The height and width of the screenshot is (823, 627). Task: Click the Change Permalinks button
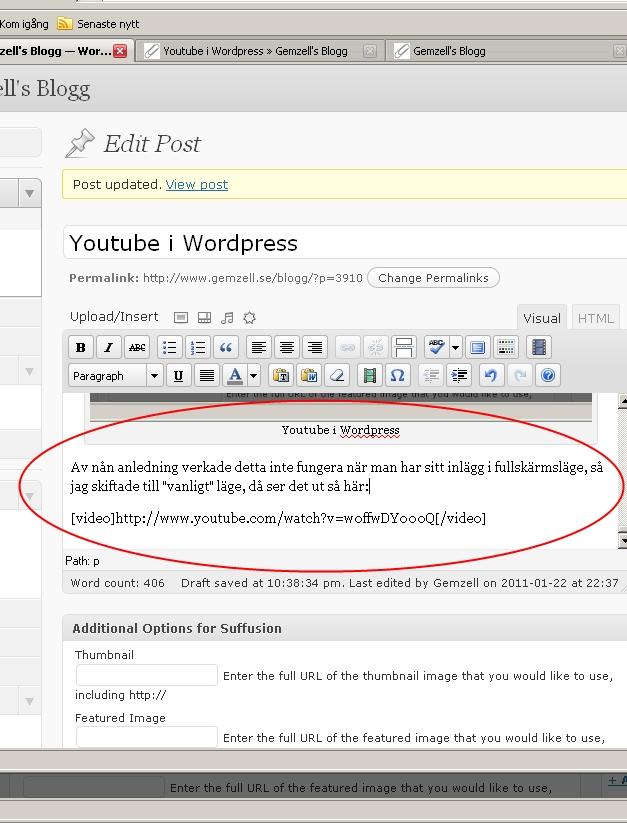tap(433, 278)
